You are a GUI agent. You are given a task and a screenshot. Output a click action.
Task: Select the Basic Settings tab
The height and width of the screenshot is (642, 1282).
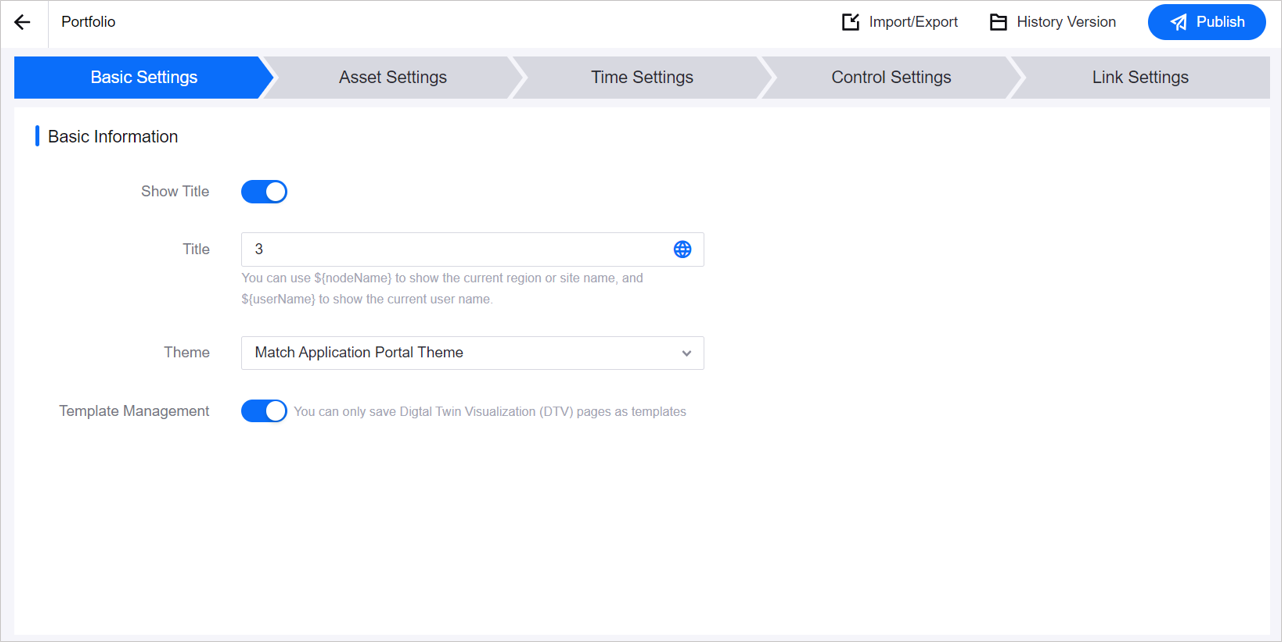click(x=144, y=77)
